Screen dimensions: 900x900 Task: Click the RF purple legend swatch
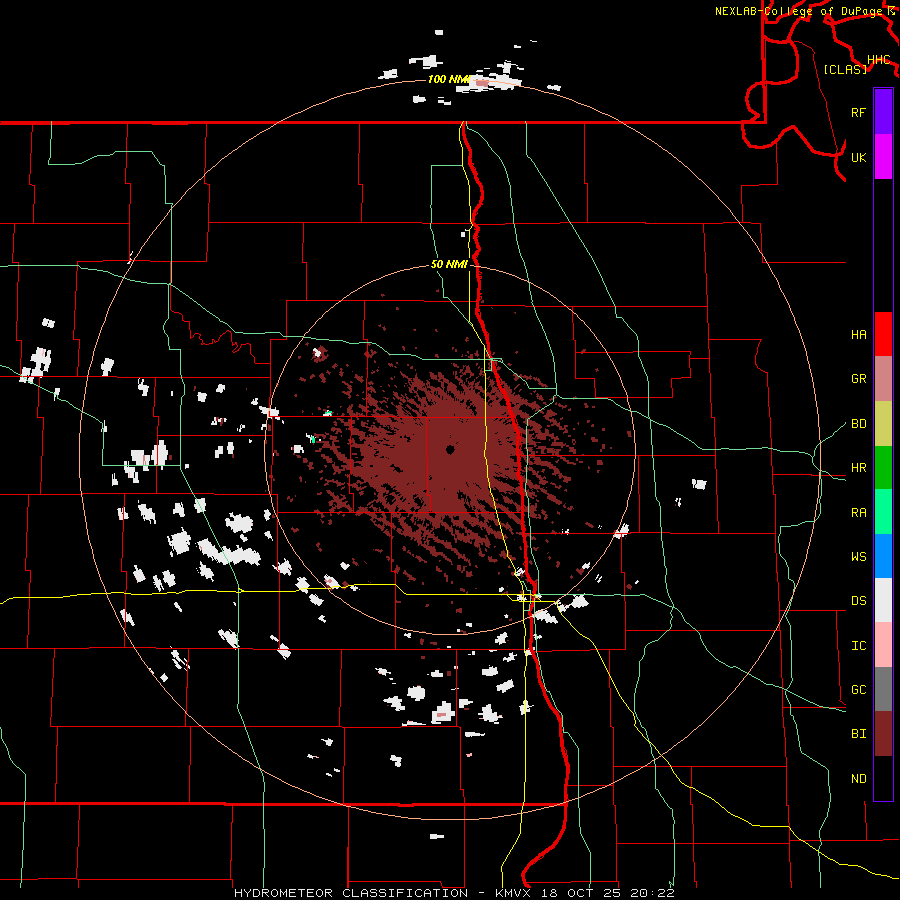(883, 112)
